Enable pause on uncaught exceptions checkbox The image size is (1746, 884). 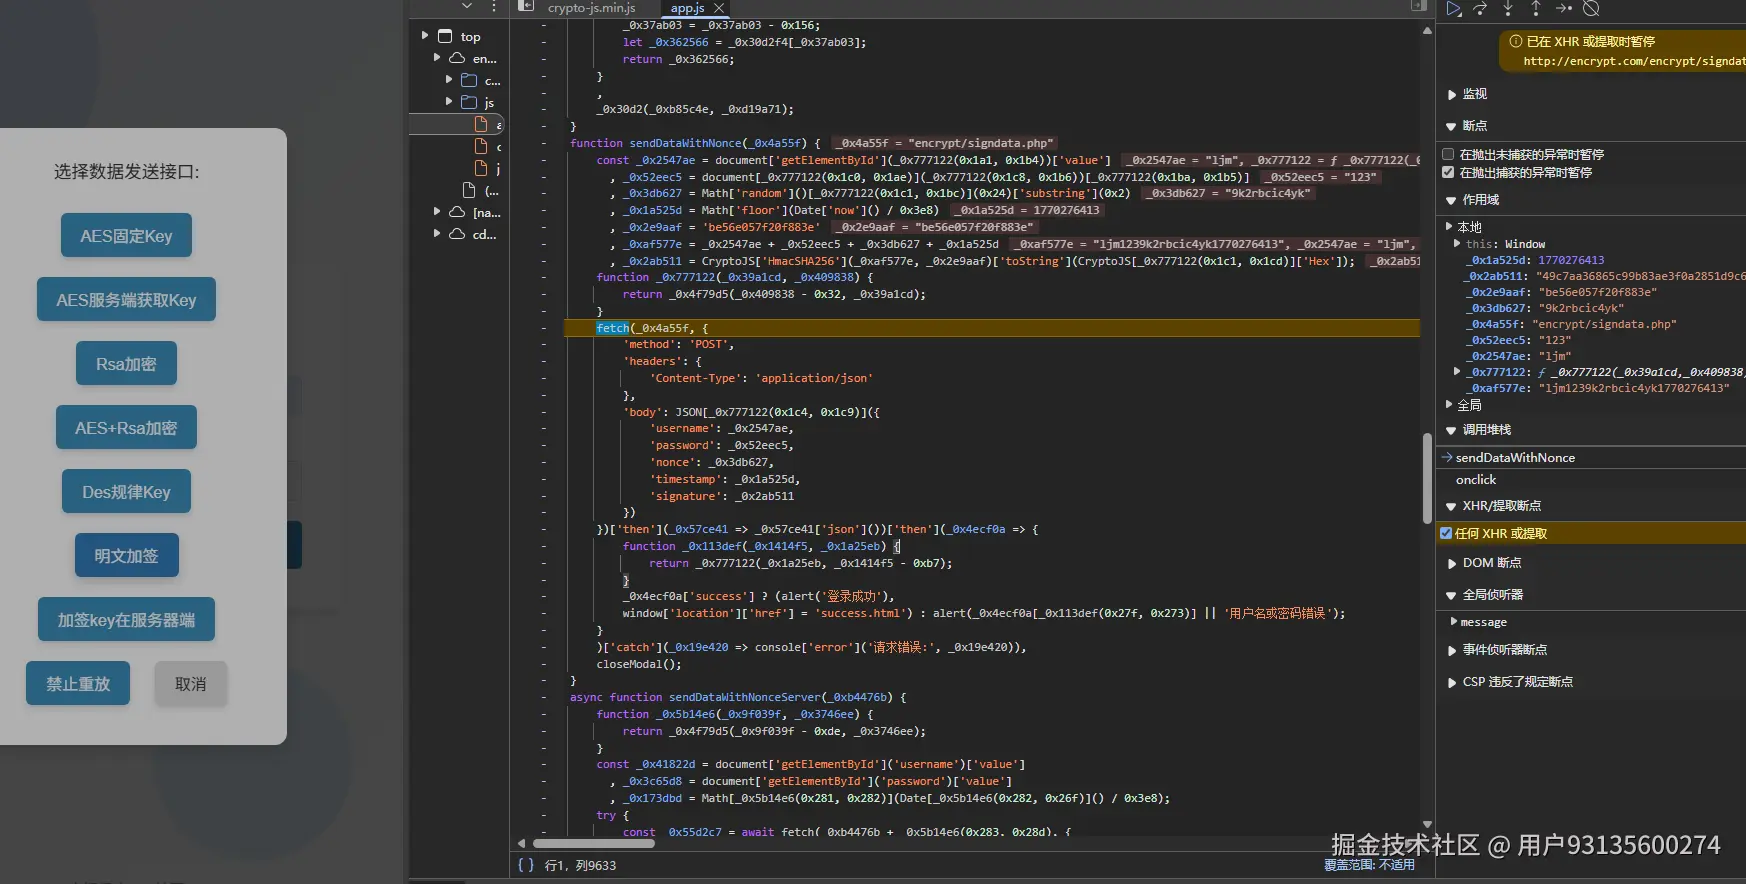point(1448,154)
